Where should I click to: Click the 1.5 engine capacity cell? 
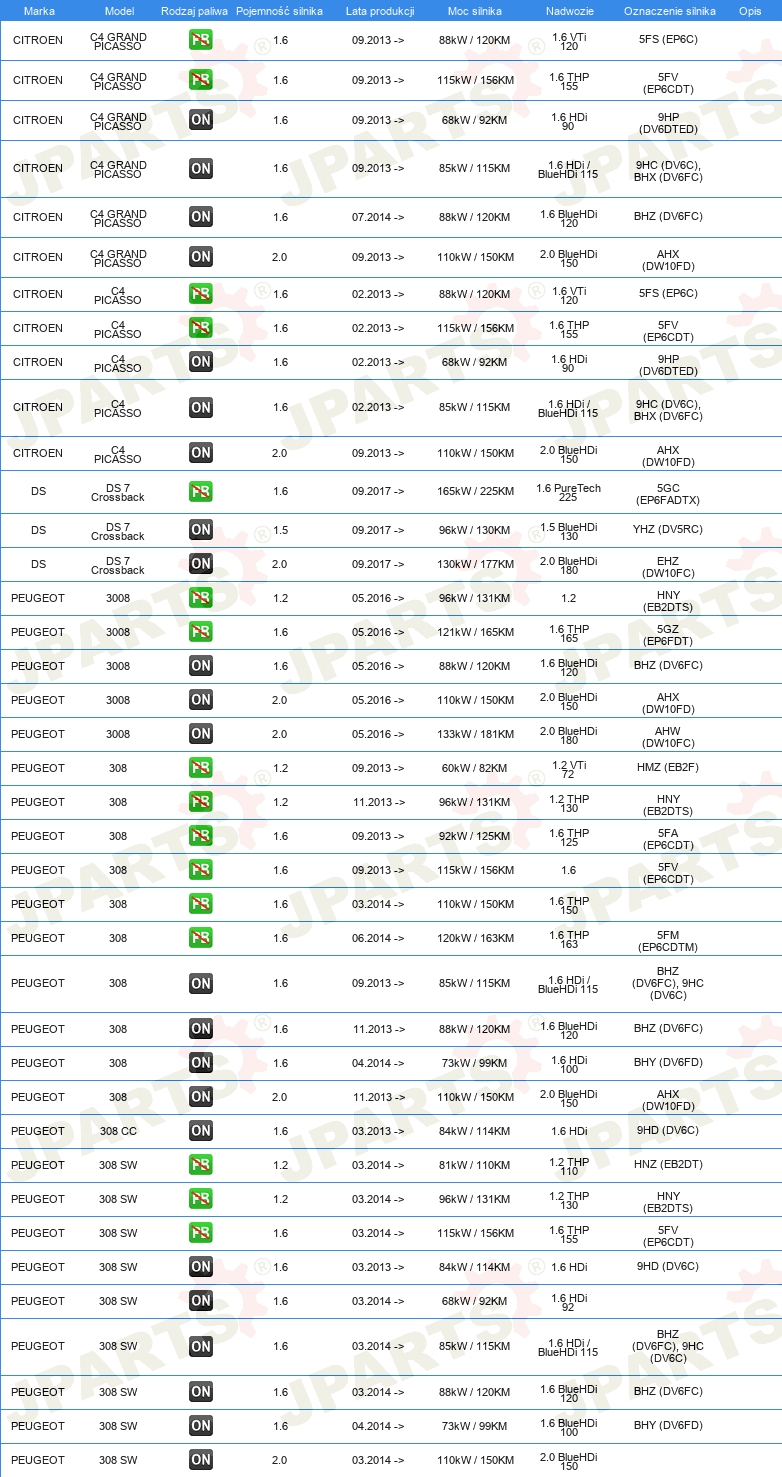click(280, 530)
